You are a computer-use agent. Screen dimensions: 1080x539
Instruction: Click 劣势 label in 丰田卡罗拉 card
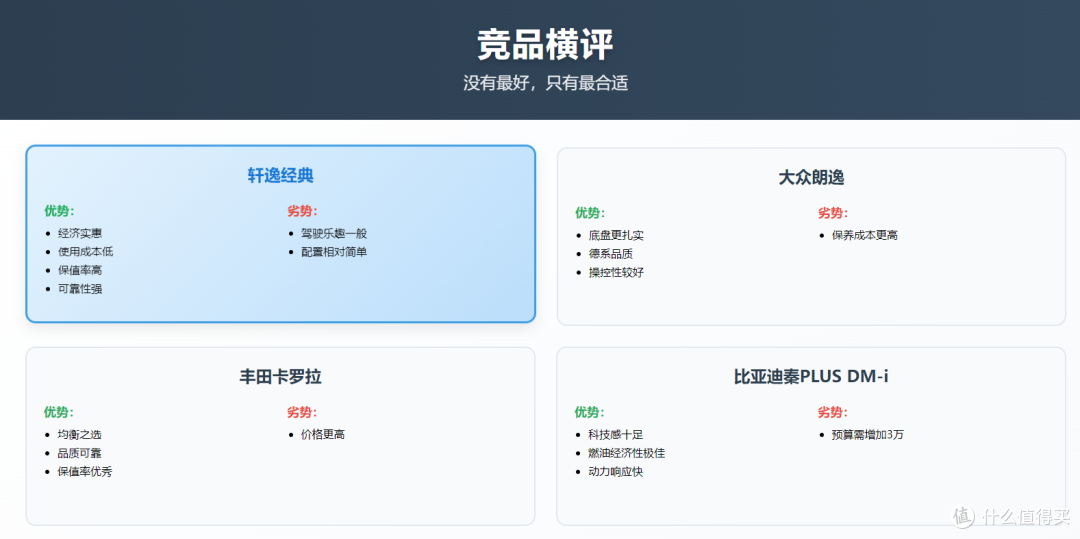(302, 413)
